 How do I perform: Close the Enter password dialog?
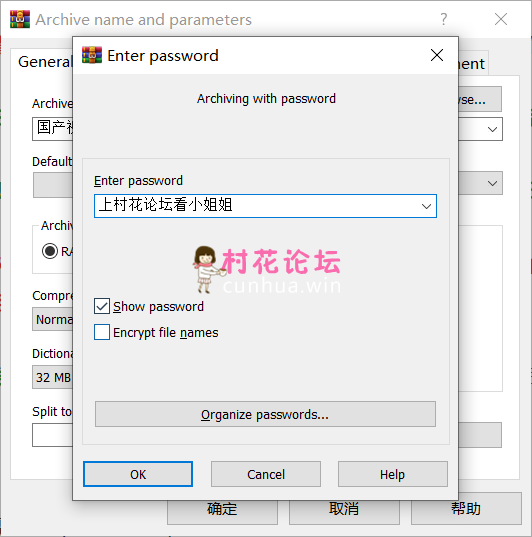437,55
